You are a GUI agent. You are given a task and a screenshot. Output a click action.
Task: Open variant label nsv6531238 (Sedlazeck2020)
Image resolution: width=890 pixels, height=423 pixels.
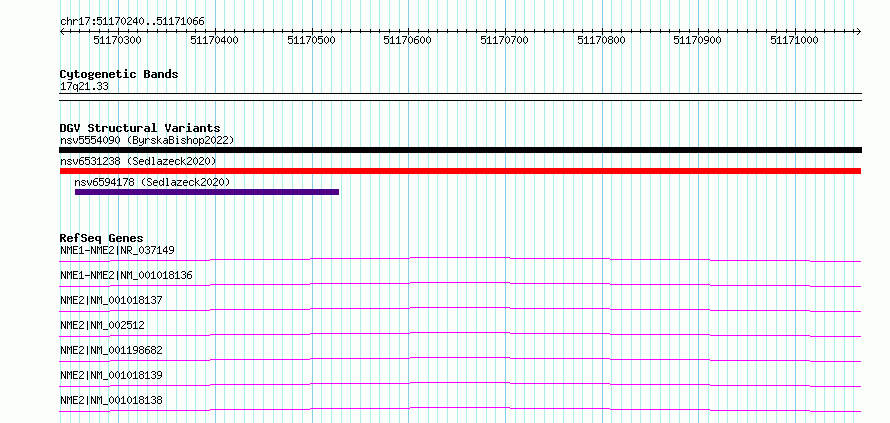coord(138,161)
